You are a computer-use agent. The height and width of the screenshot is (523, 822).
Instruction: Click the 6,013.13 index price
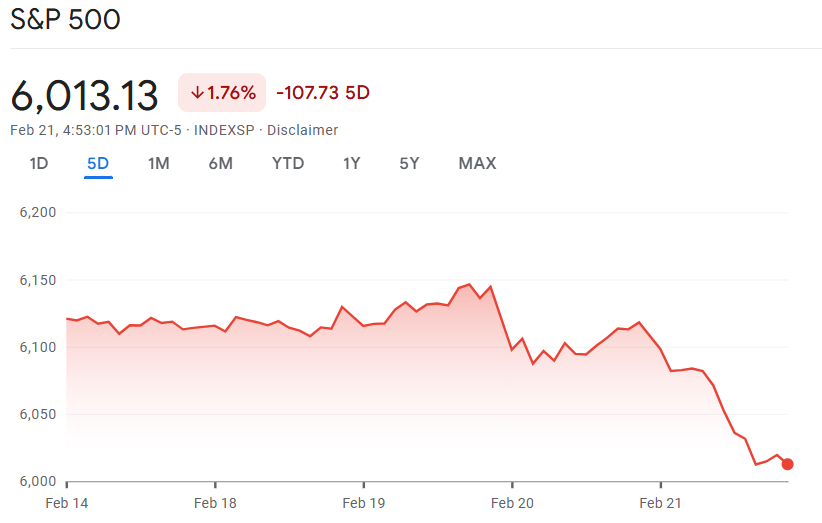85,95
